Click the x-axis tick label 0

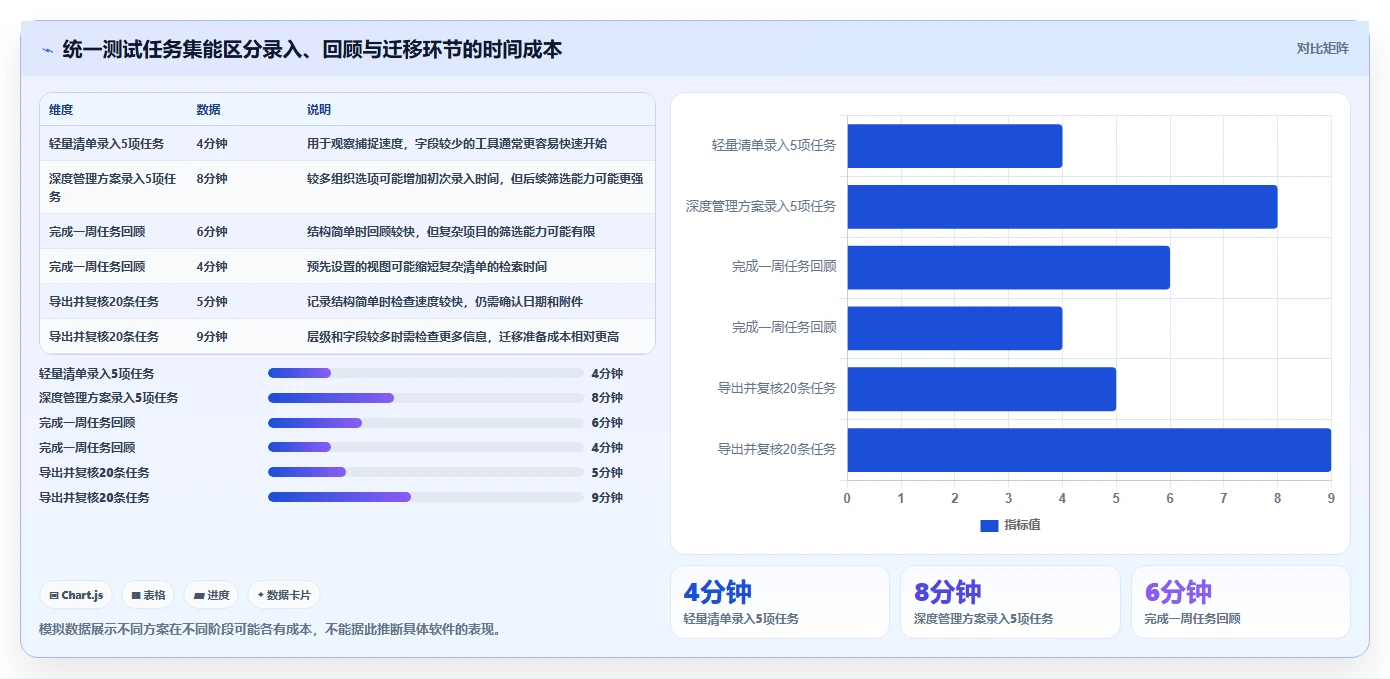coord(847,498)
